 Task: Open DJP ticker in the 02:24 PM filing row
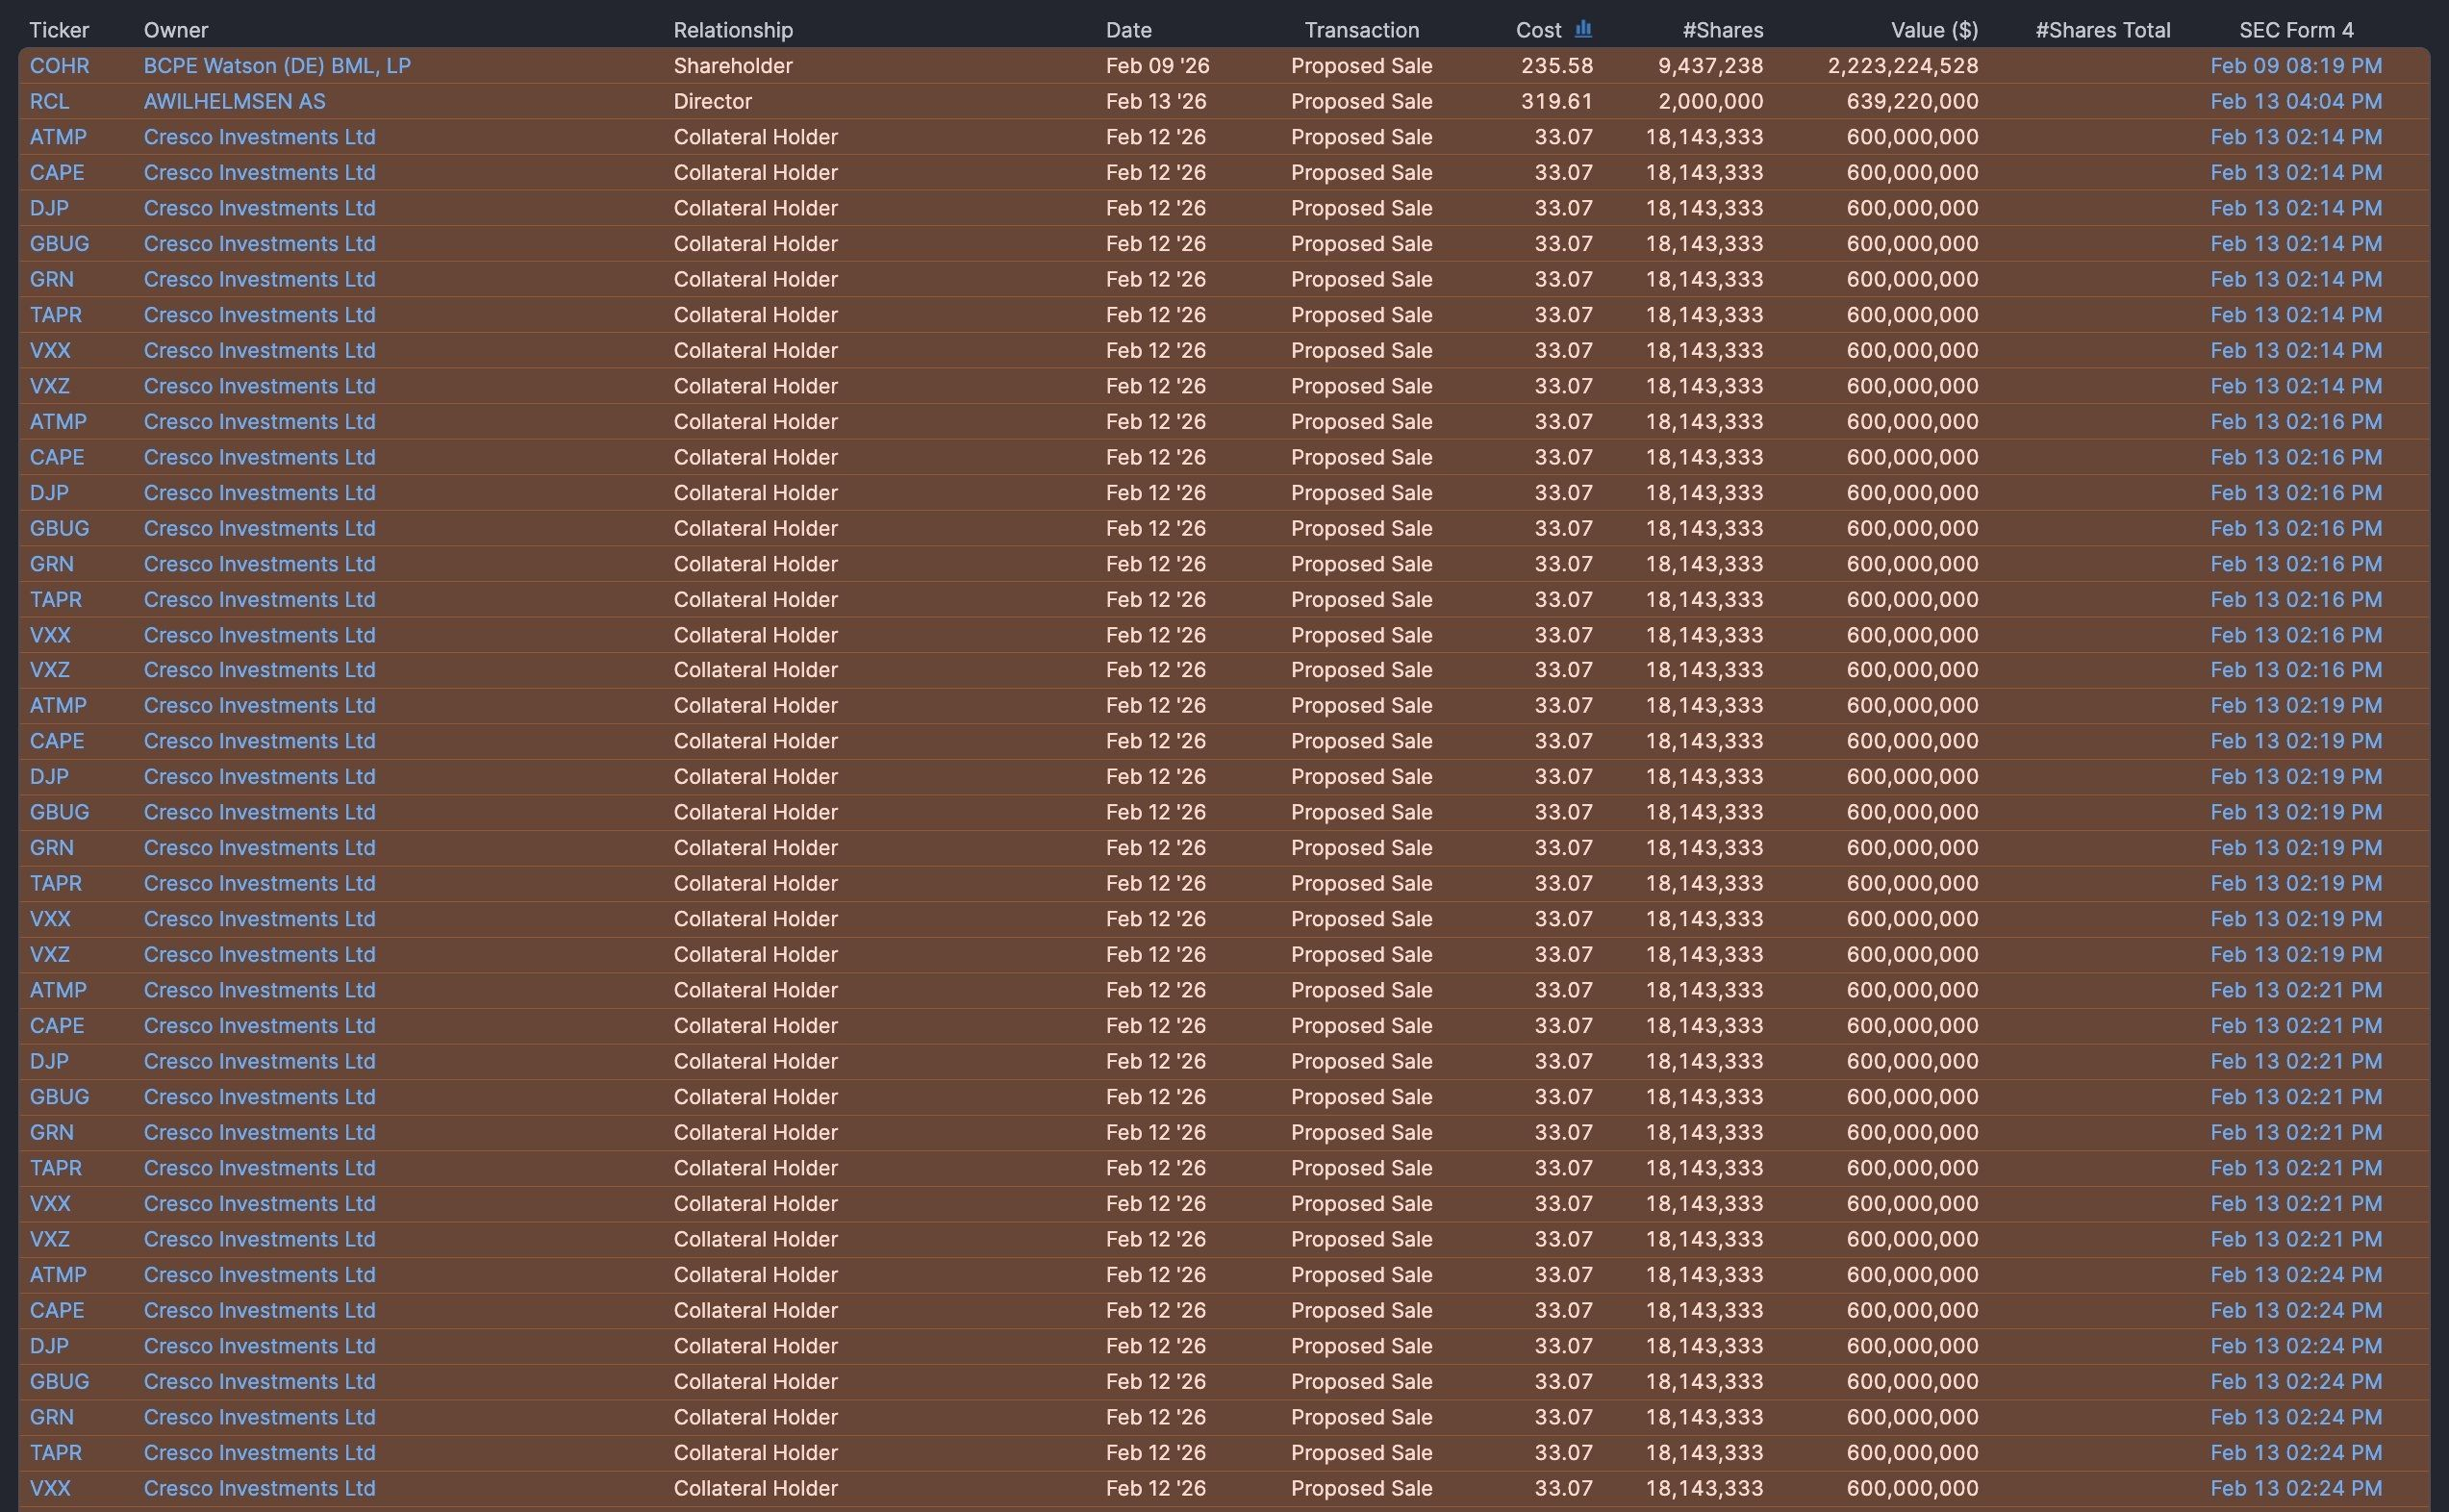pos(49,1346)
